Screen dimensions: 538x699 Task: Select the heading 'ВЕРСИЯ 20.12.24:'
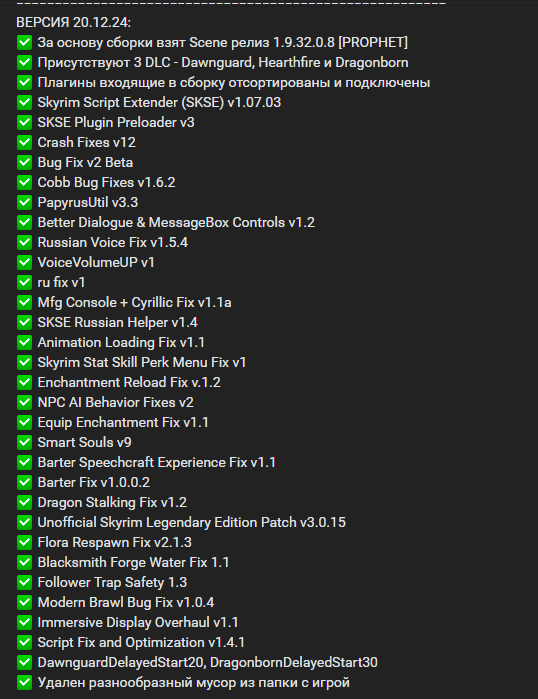coord(74,22)
